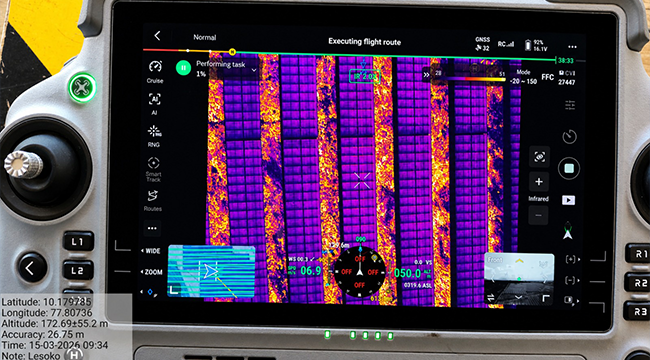Tap the 06.9 speed readout
This screenshot has height=360, width=650.
point(311,271)
